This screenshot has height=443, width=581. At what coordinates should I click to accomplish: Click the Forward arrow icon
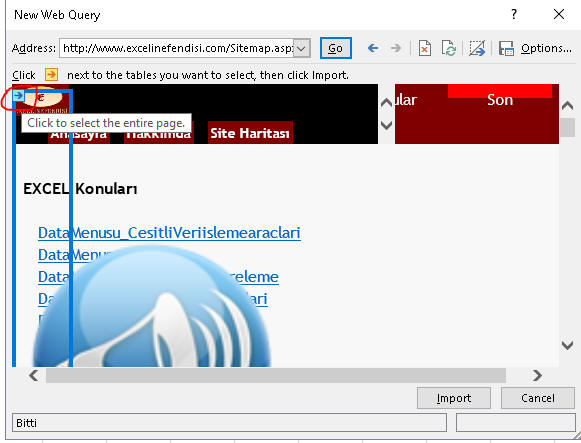[396, 48]
